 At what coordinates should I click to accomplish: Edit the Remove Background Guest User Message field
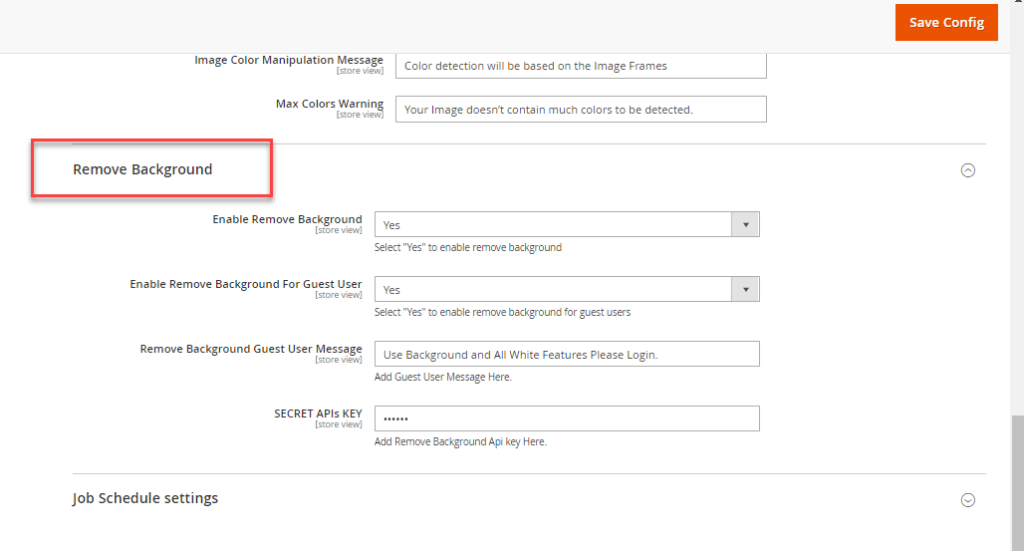(567, 354)
